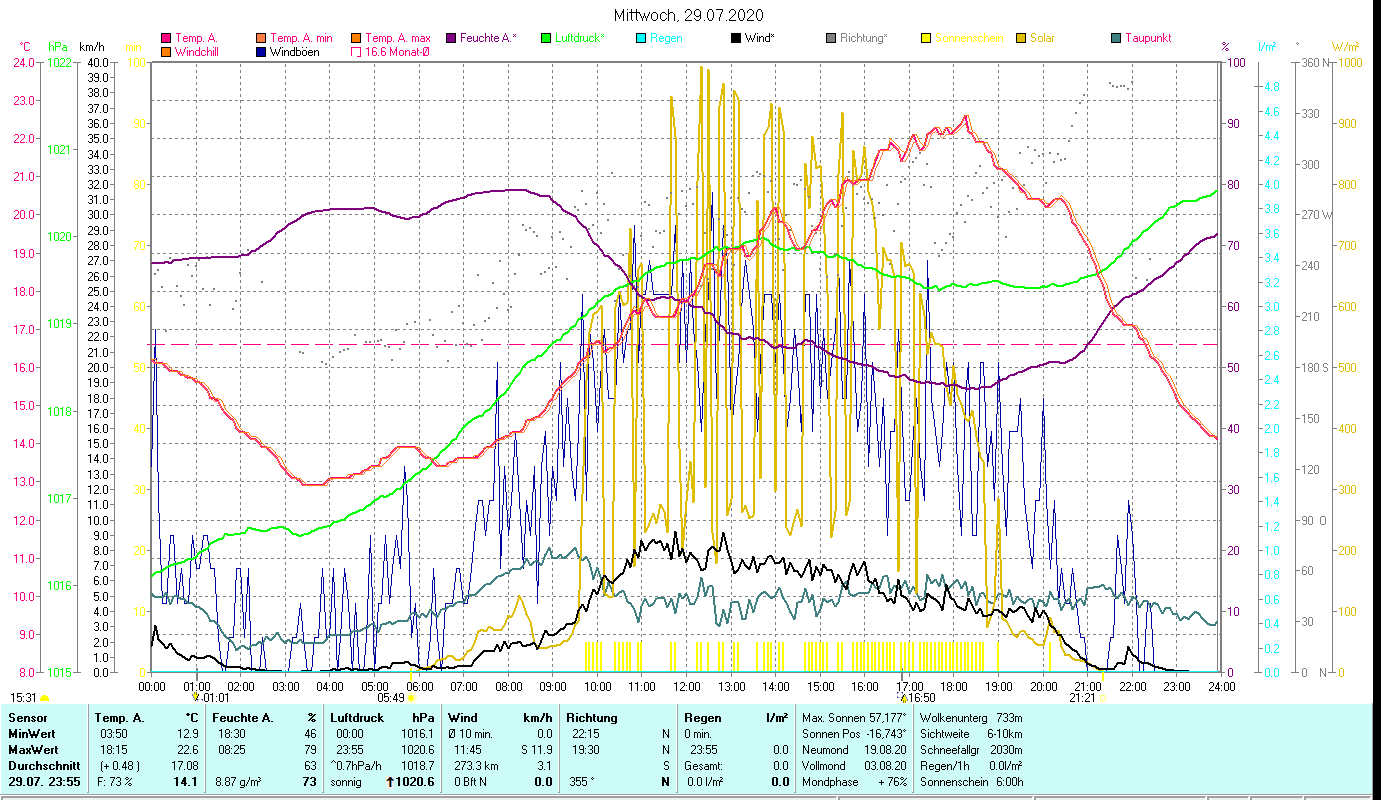Click the hPa axis unit label at top left
This screenshot has width=1381, height=800.
(x=58, y=47)
